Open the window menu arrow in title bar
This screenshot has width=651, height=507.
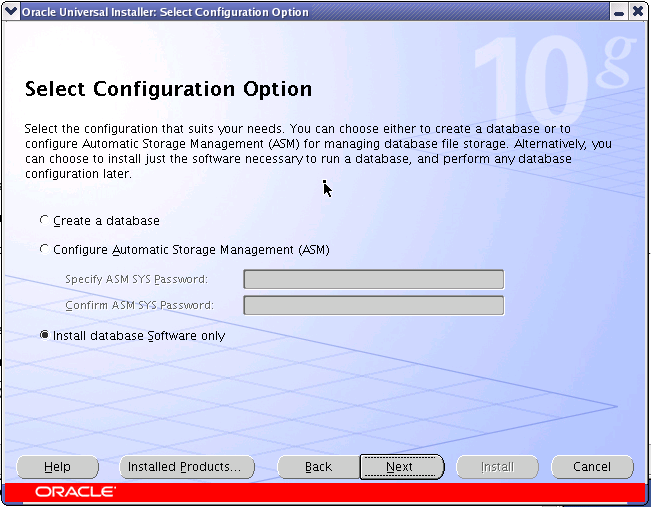coord(11,11)
